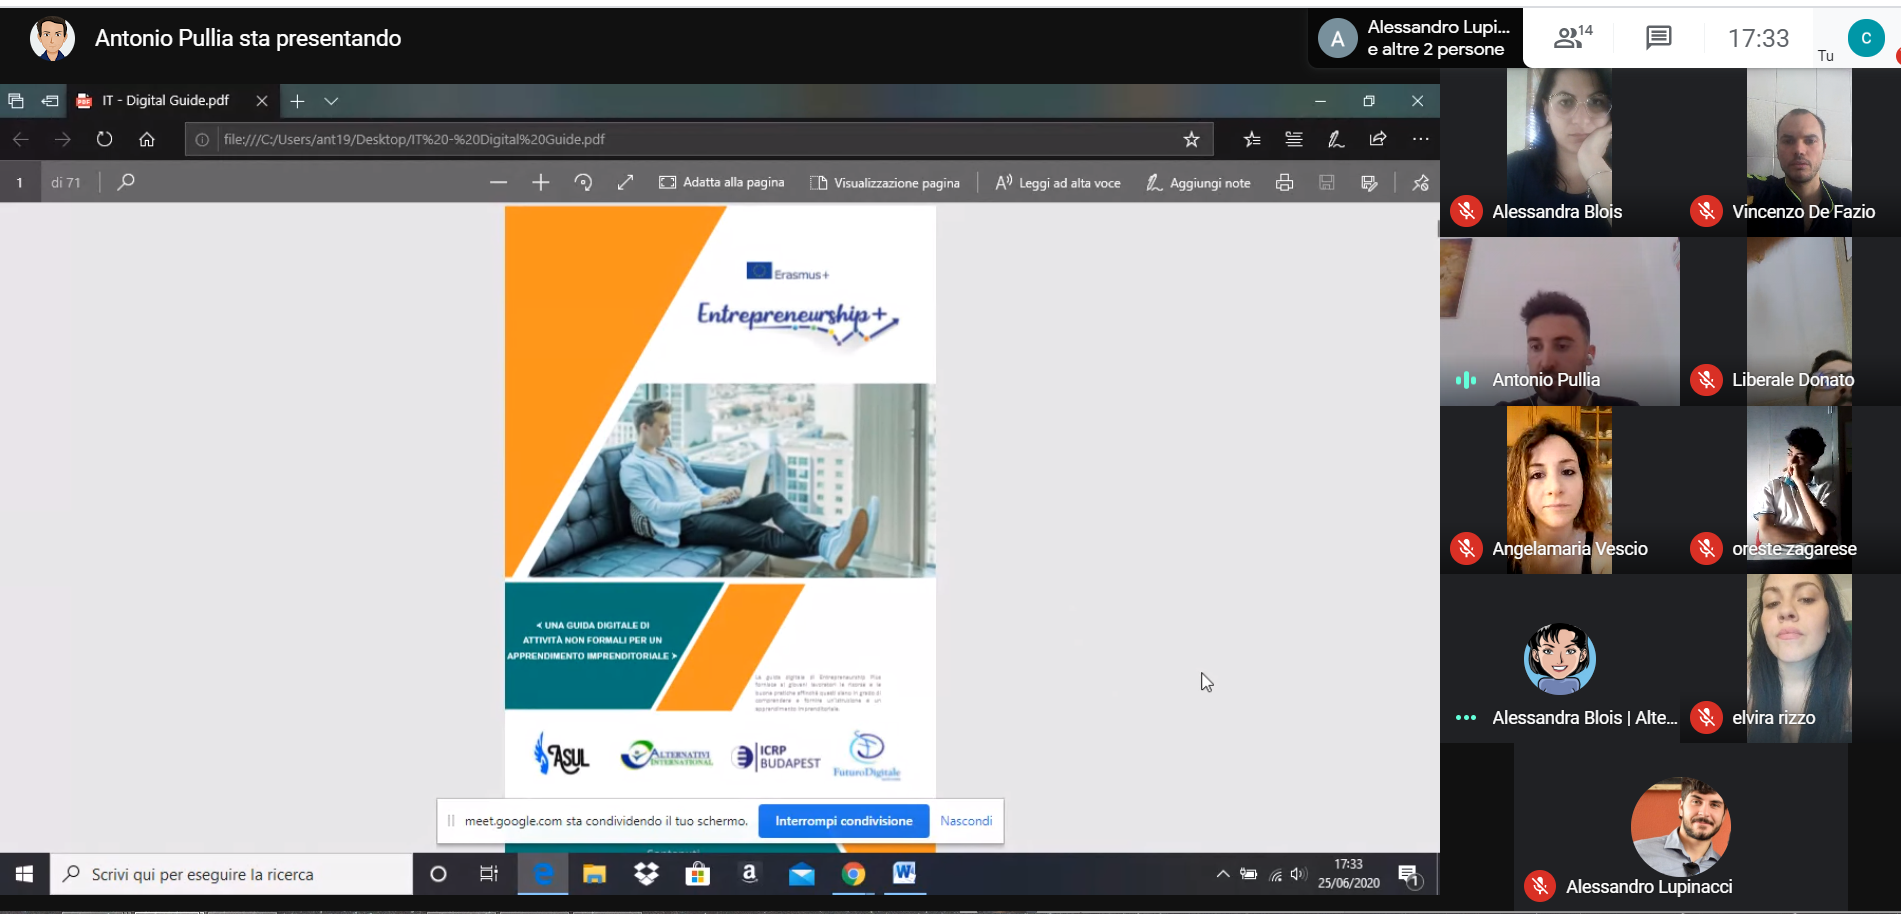Open Edge reading list icon
This screenshot has width=1901, height=914.
click(1294, 139)
